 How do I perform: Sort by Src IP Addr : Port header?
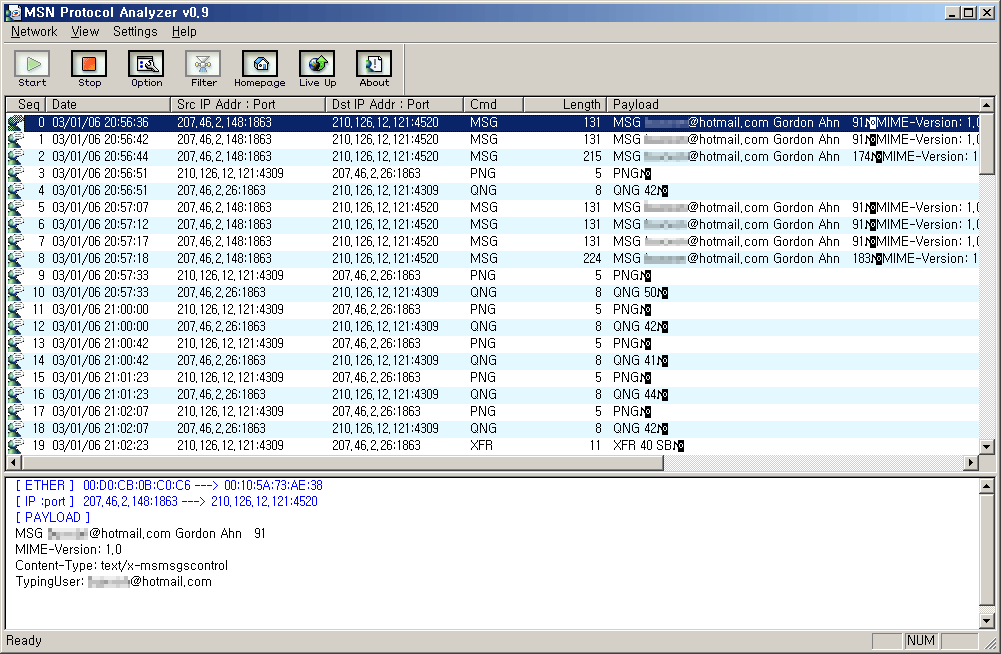click(x=248, y=104)
